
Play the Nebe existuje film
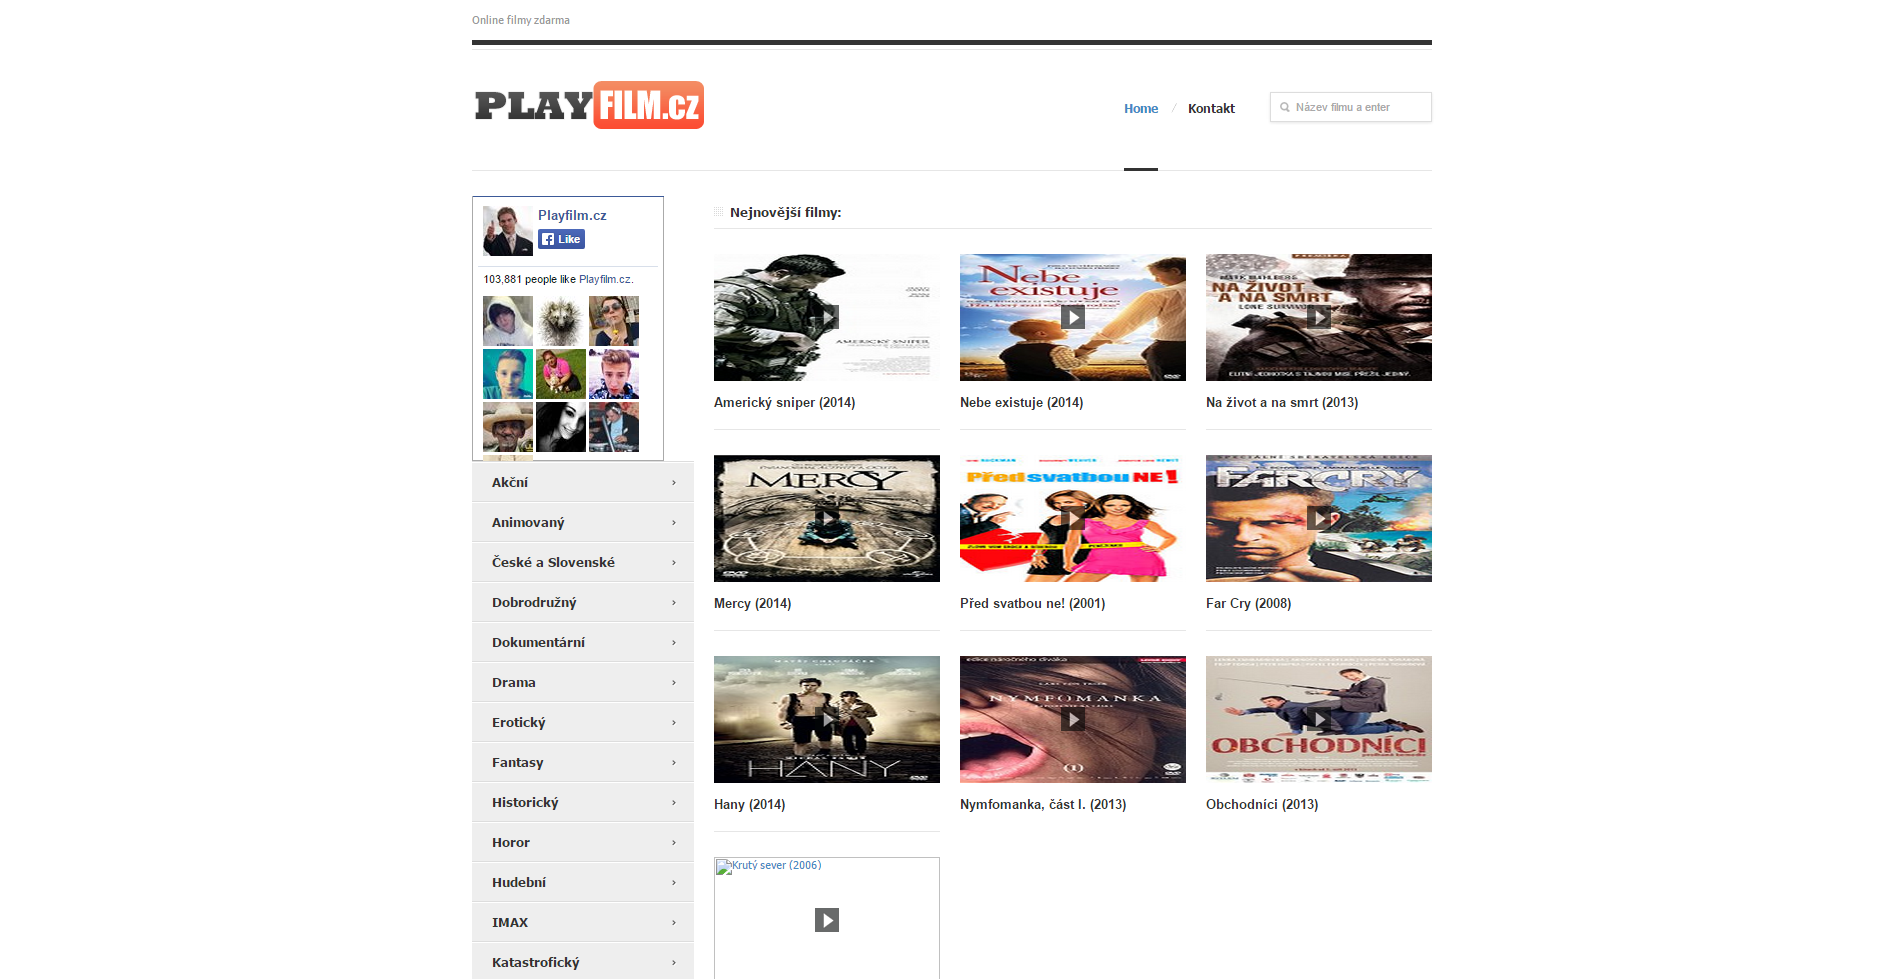[1073, 317]
